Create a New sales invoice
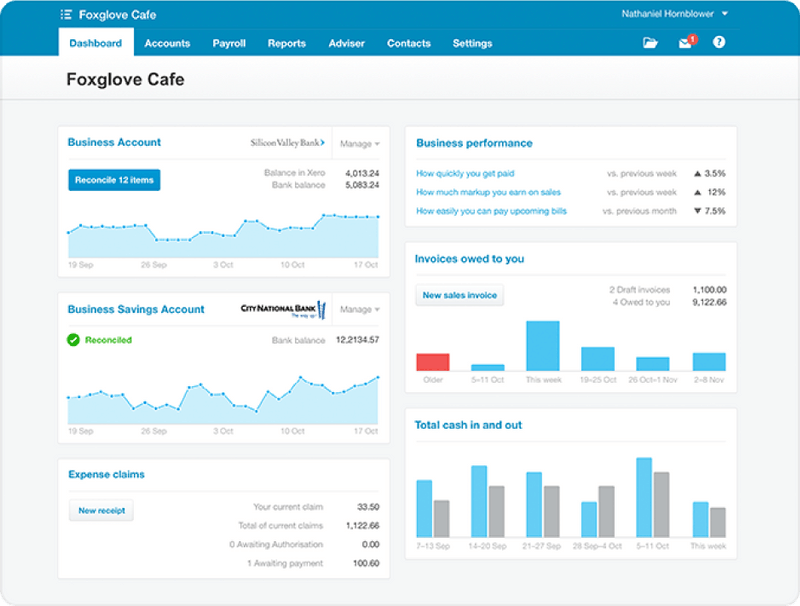Image resolution: width=800 pixels, height=606 pixels. 459,294
